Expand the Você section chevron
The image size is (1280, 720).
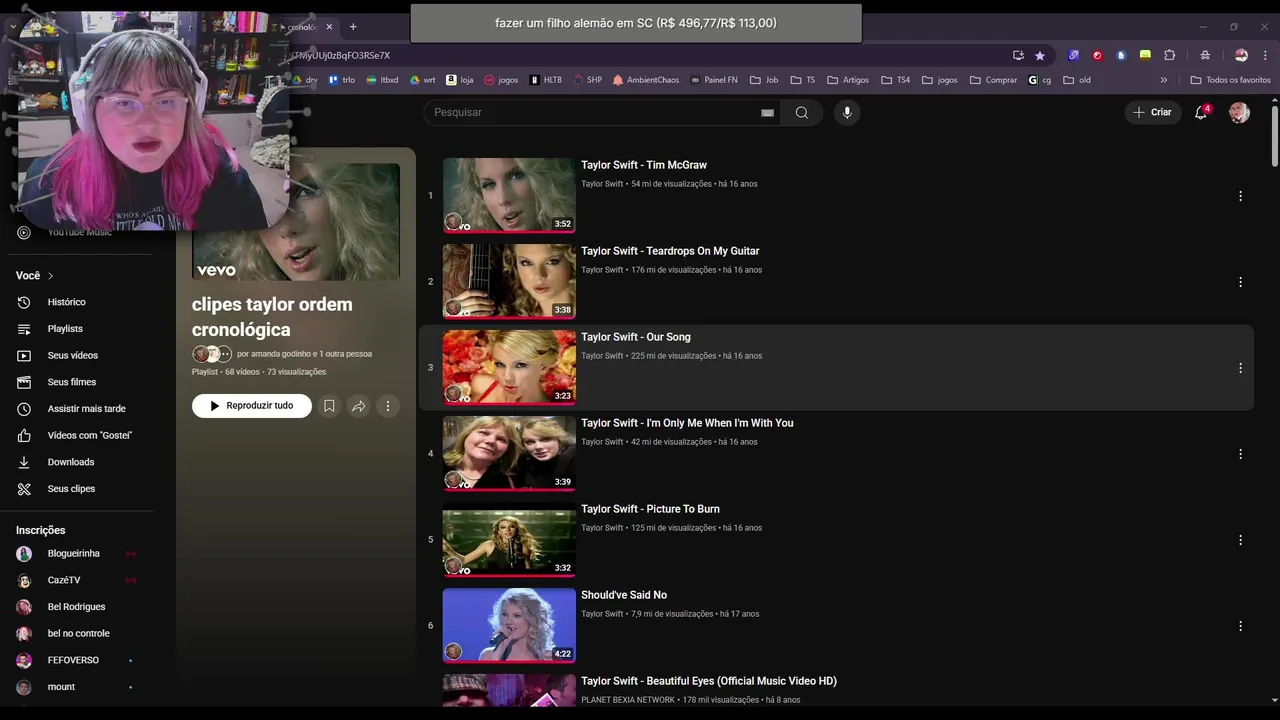tap(51, 276)
